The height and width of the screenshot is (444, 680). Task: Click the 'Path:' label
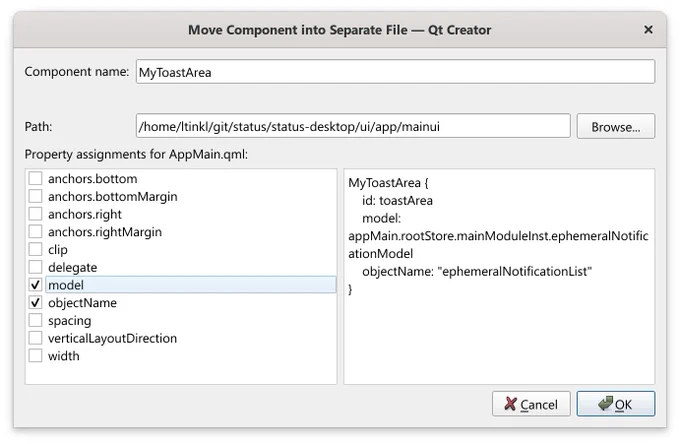pos(38,127)
